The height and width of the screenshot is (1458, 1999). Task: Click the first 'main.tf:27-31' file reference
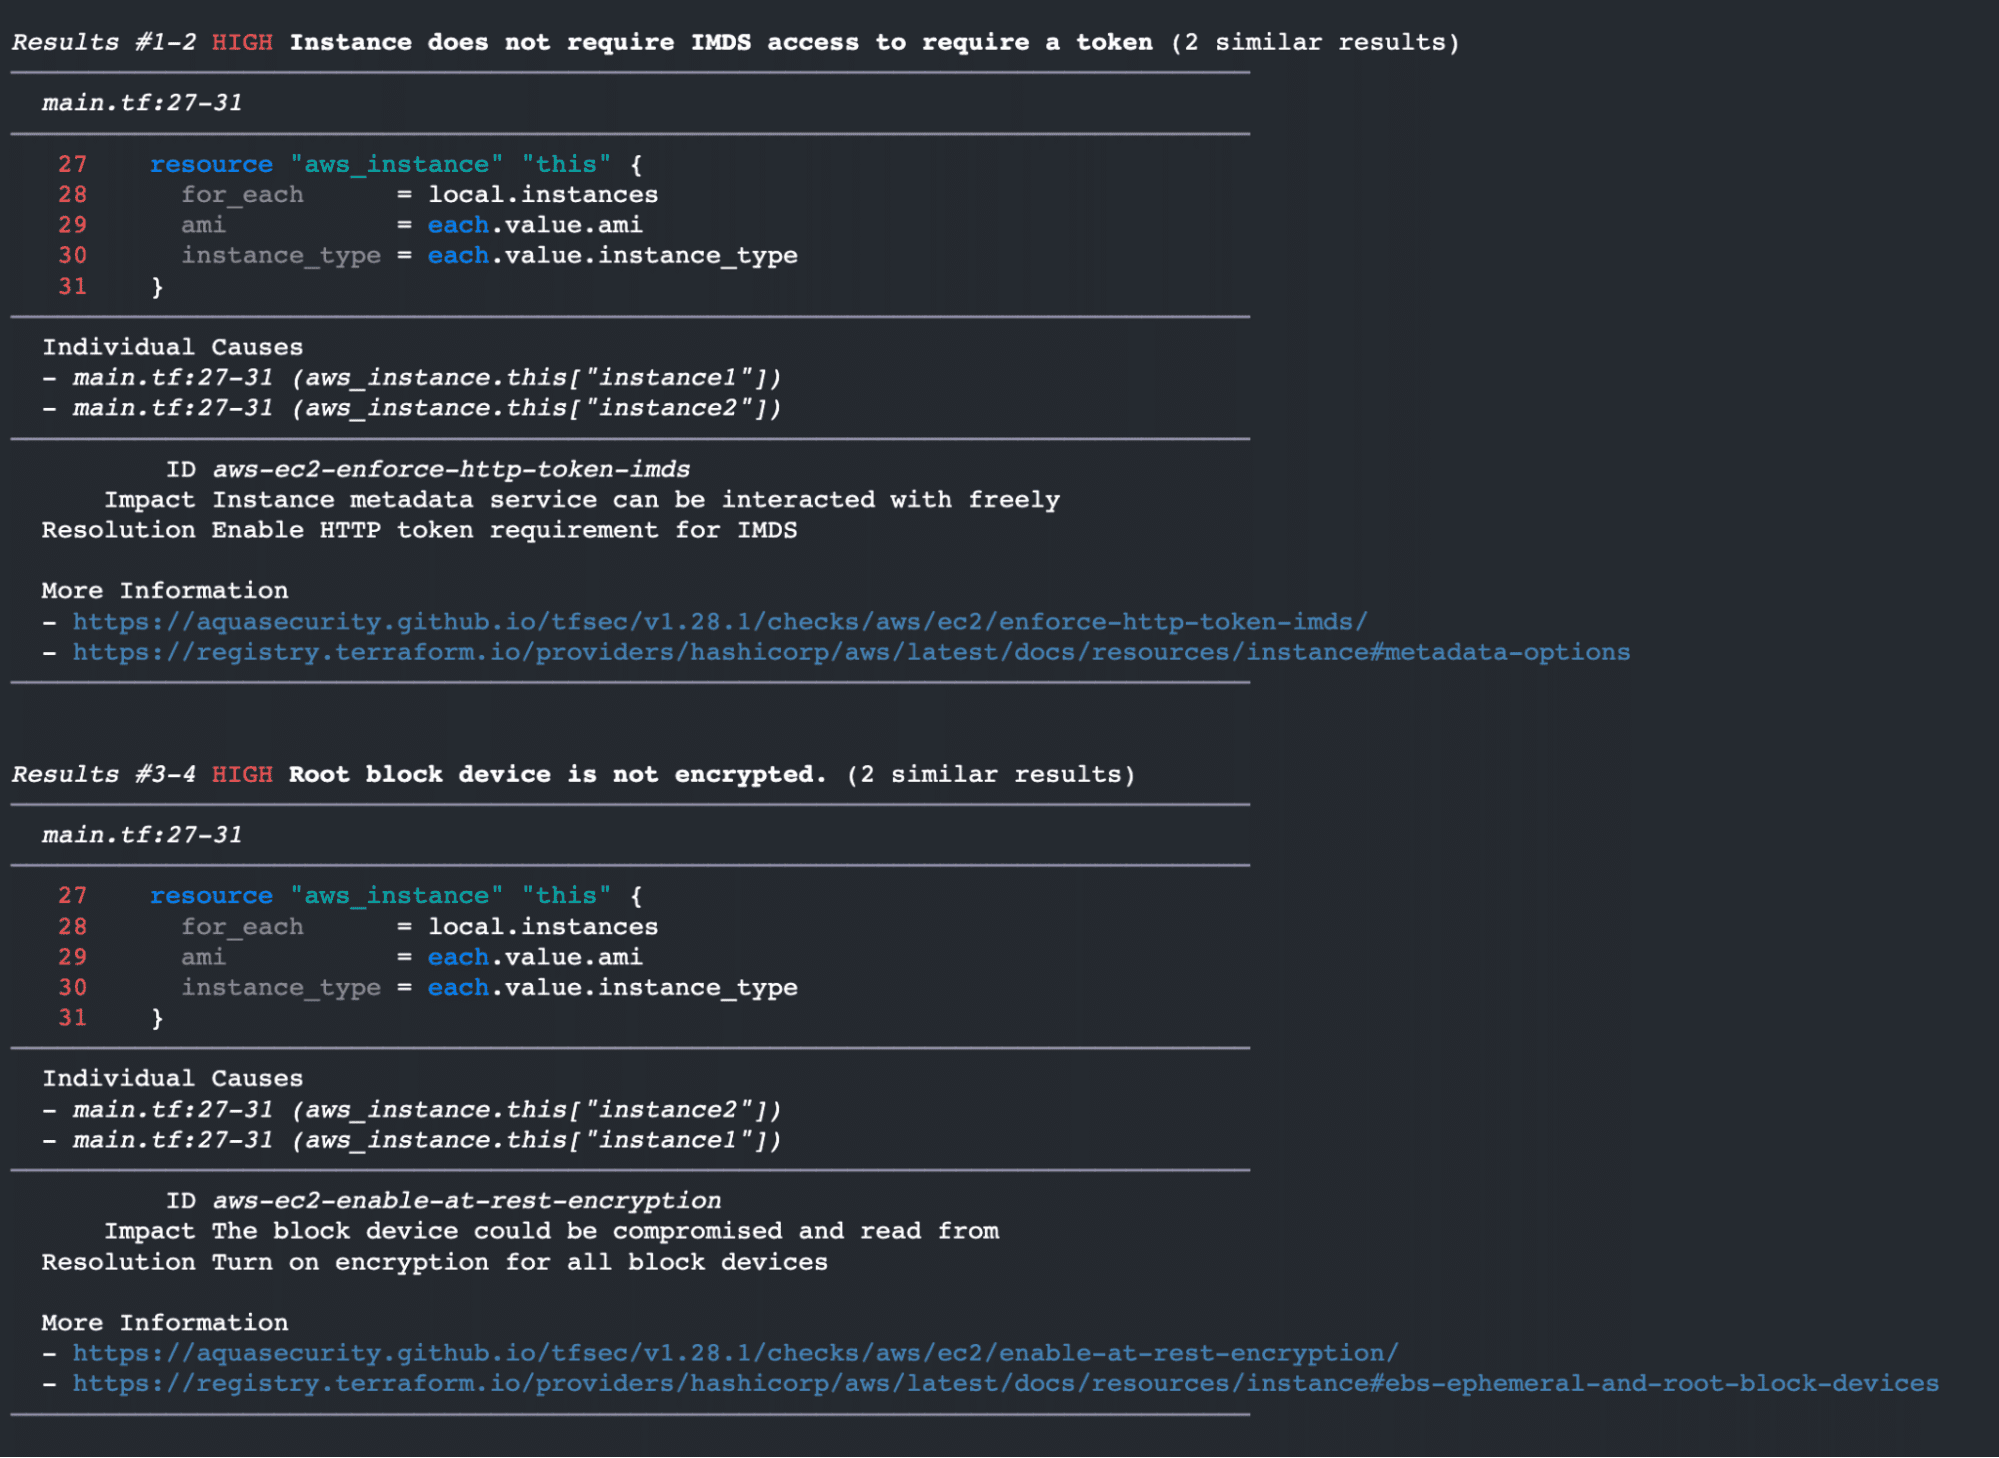[142, 103]
